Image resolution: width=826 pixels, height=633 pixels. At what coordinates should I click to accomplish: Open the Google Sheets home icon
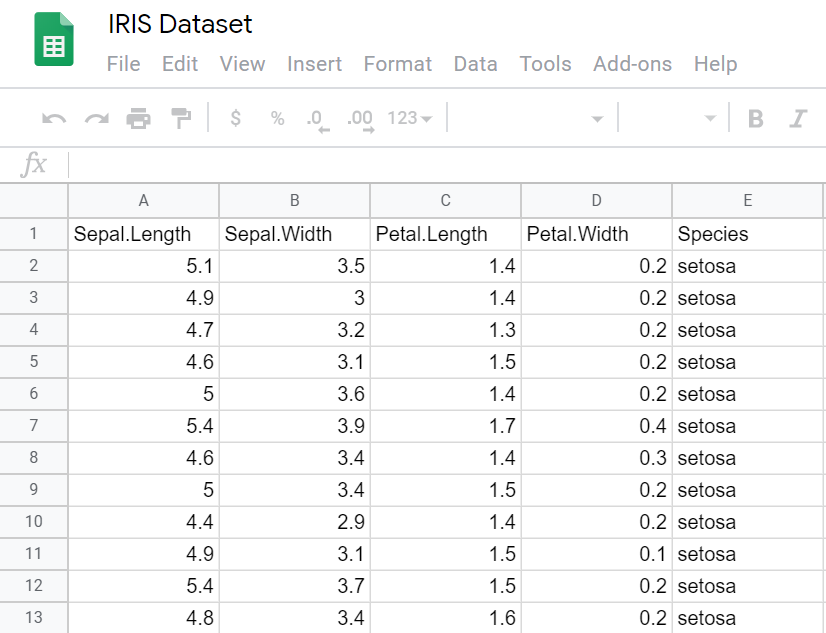[54, 39]
